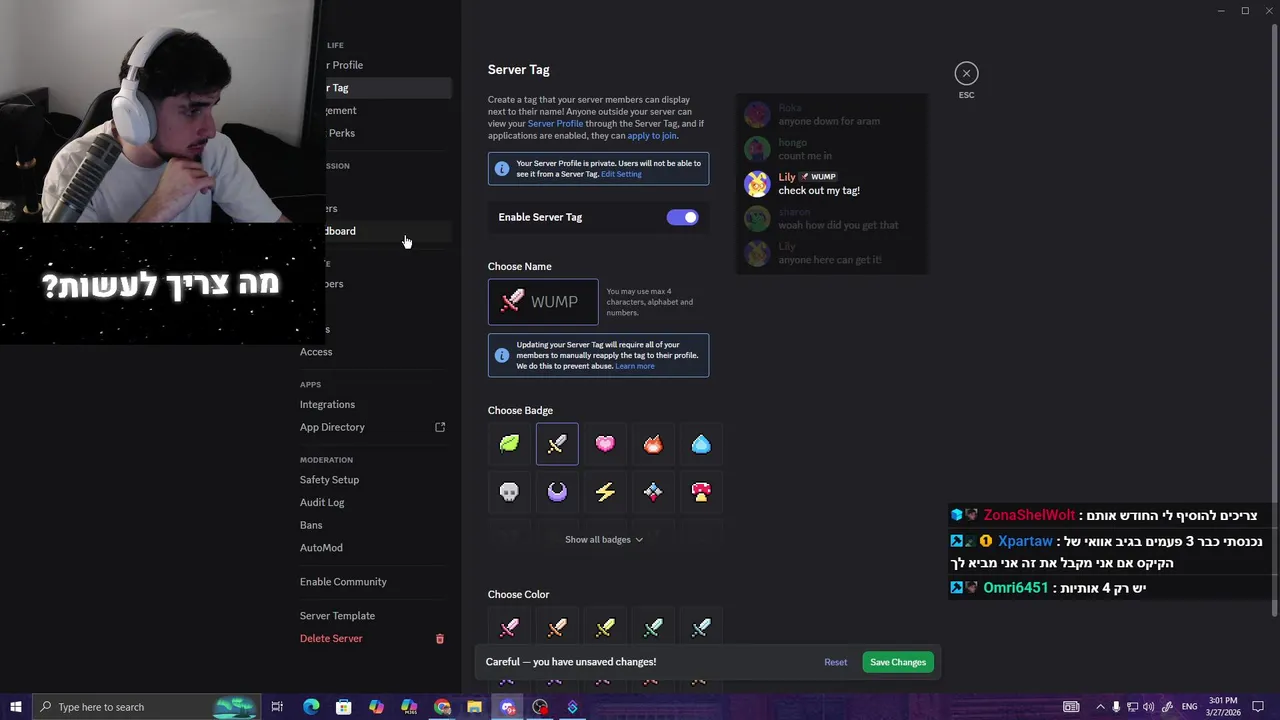This screenshot has height=720, width=1280.
Task: Choose the light blue sword color
Action: coord(701,628)
